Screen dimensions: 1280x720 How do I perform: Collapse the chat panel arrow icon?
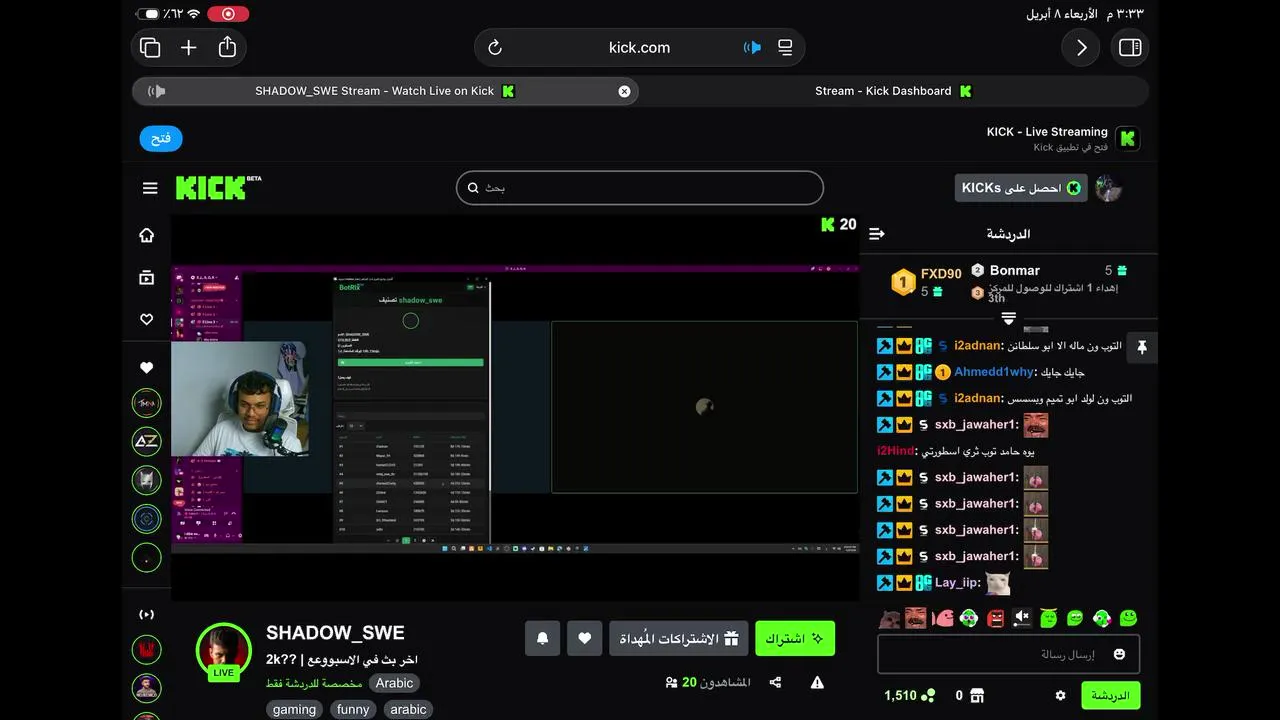click(x=877, y=234)
